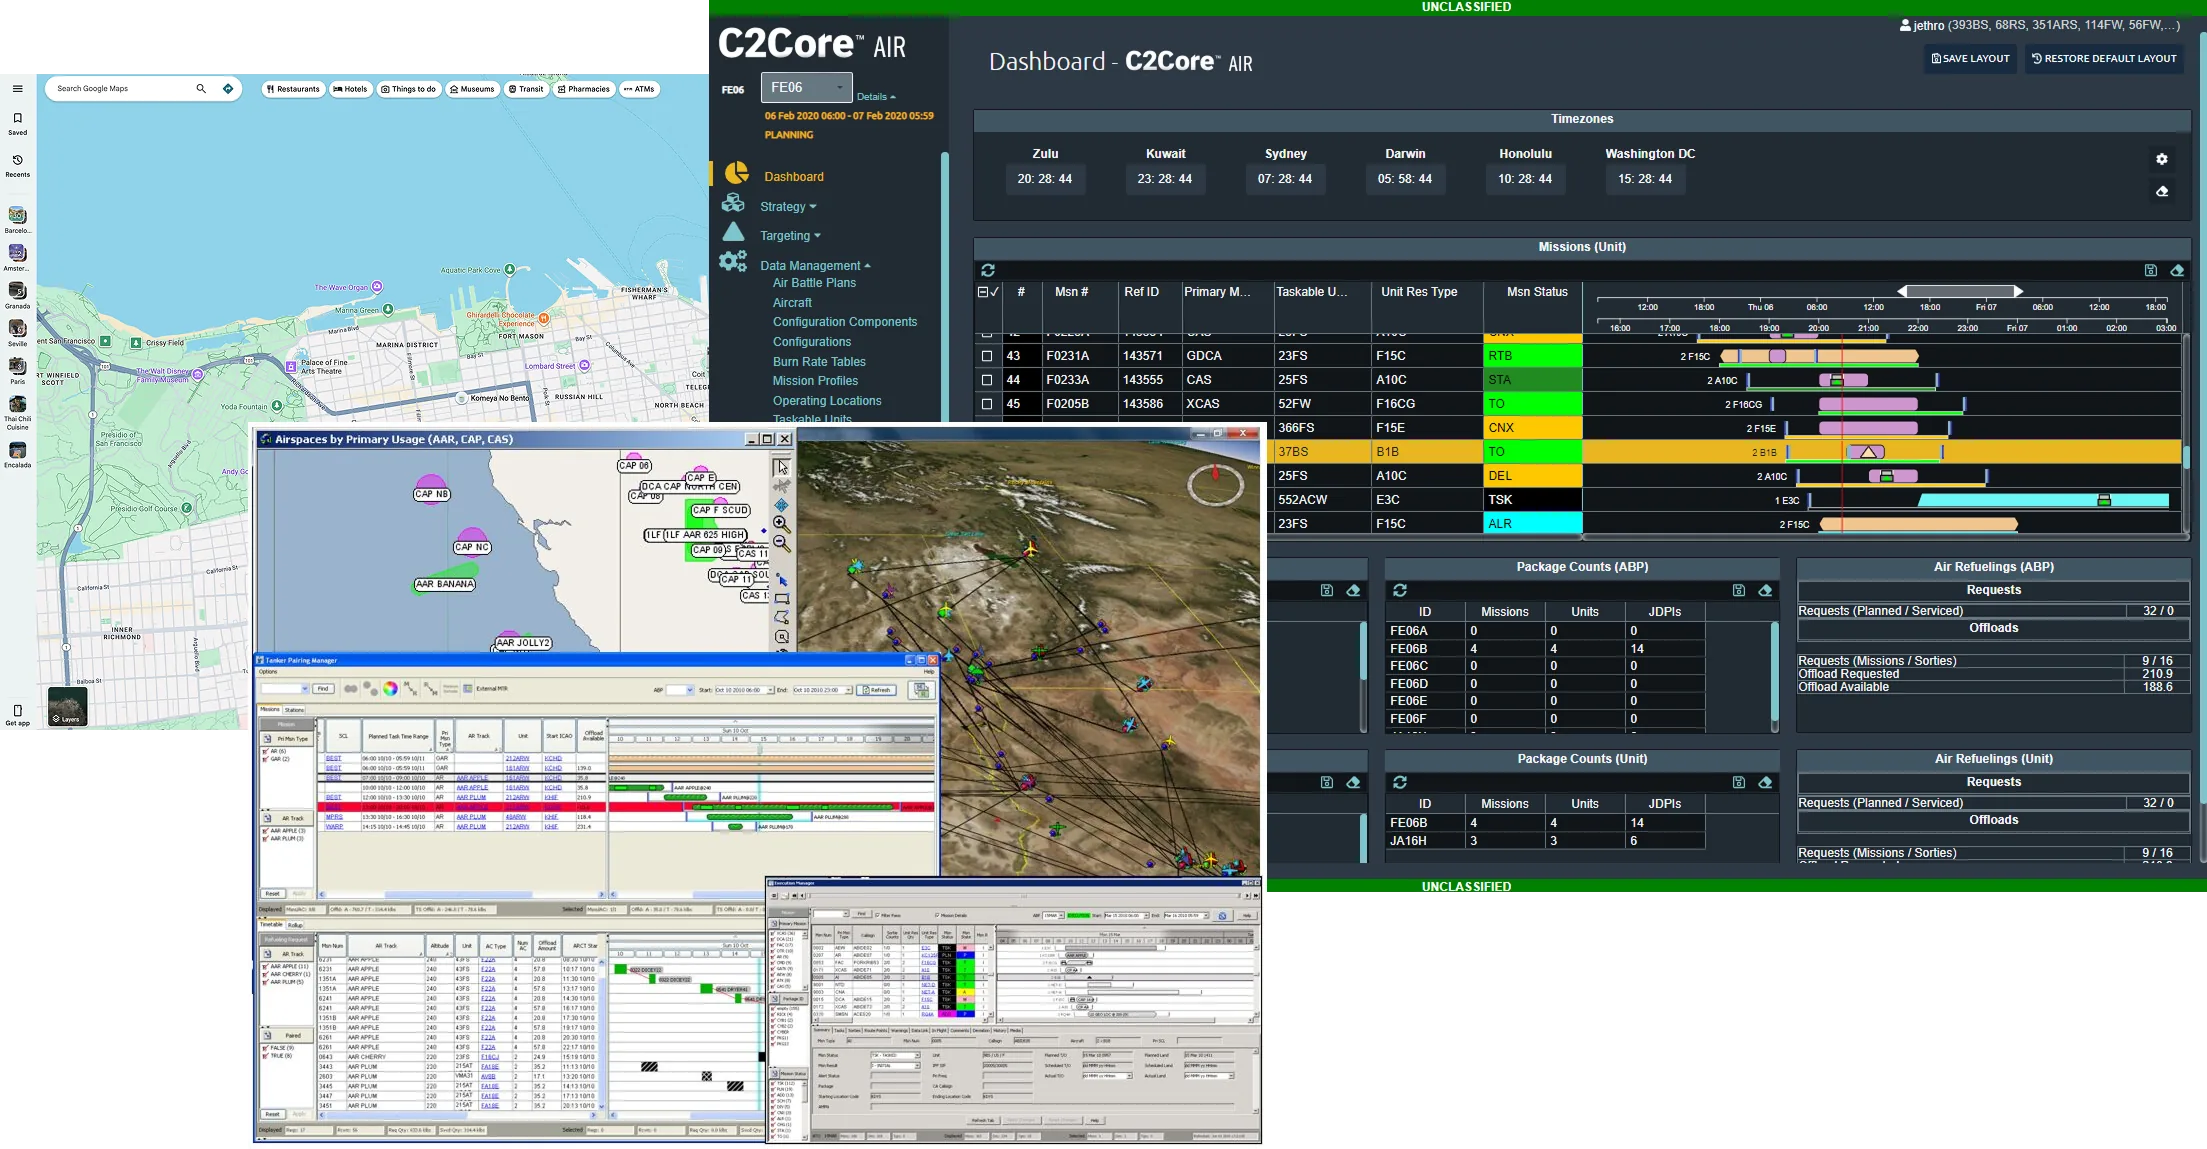The image size is (2207, 1149).
Task: Save the Package Counts (ABP) panel
Action: (x=1739, y=591)
